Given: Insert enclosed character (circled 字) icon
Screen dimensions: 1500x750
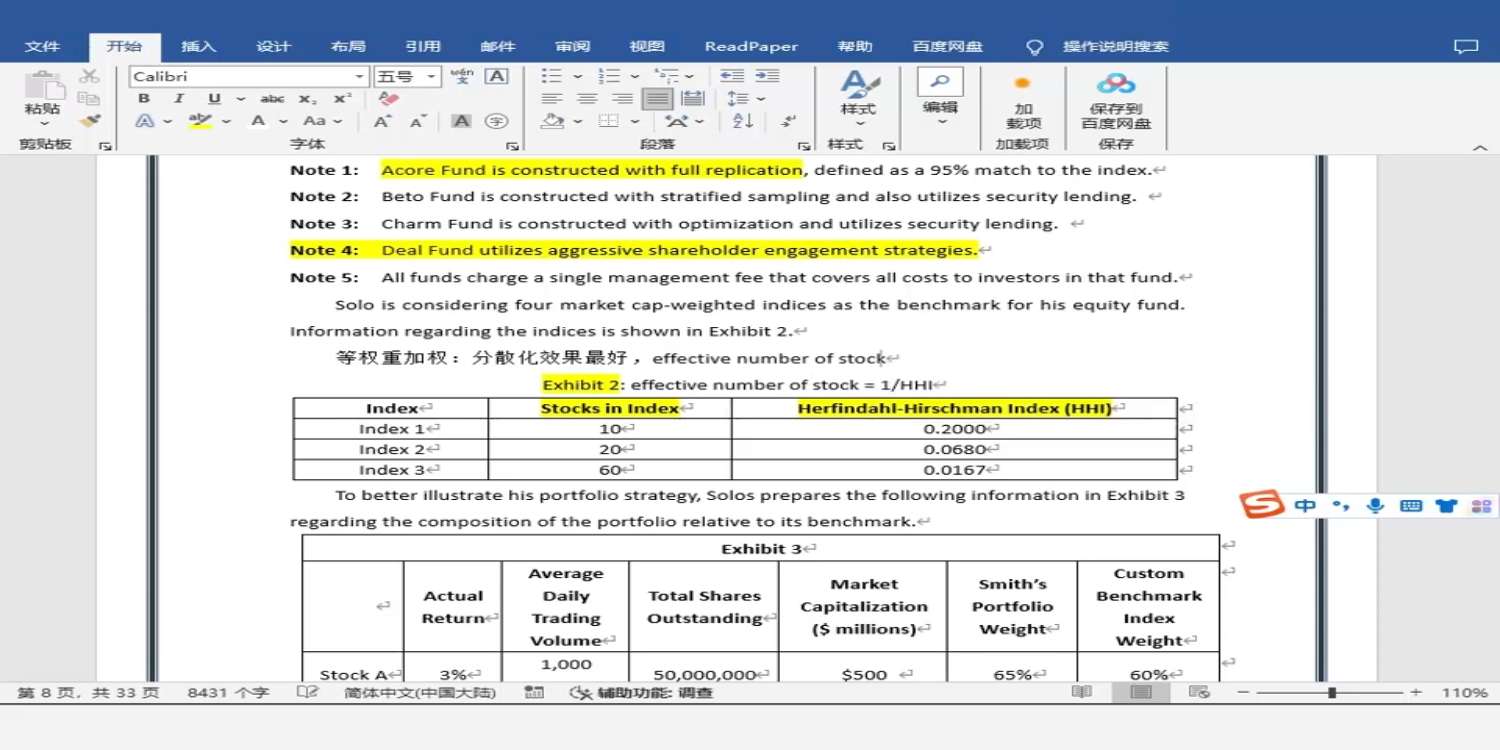Looking at the screenshot, I should pos(496,121).
